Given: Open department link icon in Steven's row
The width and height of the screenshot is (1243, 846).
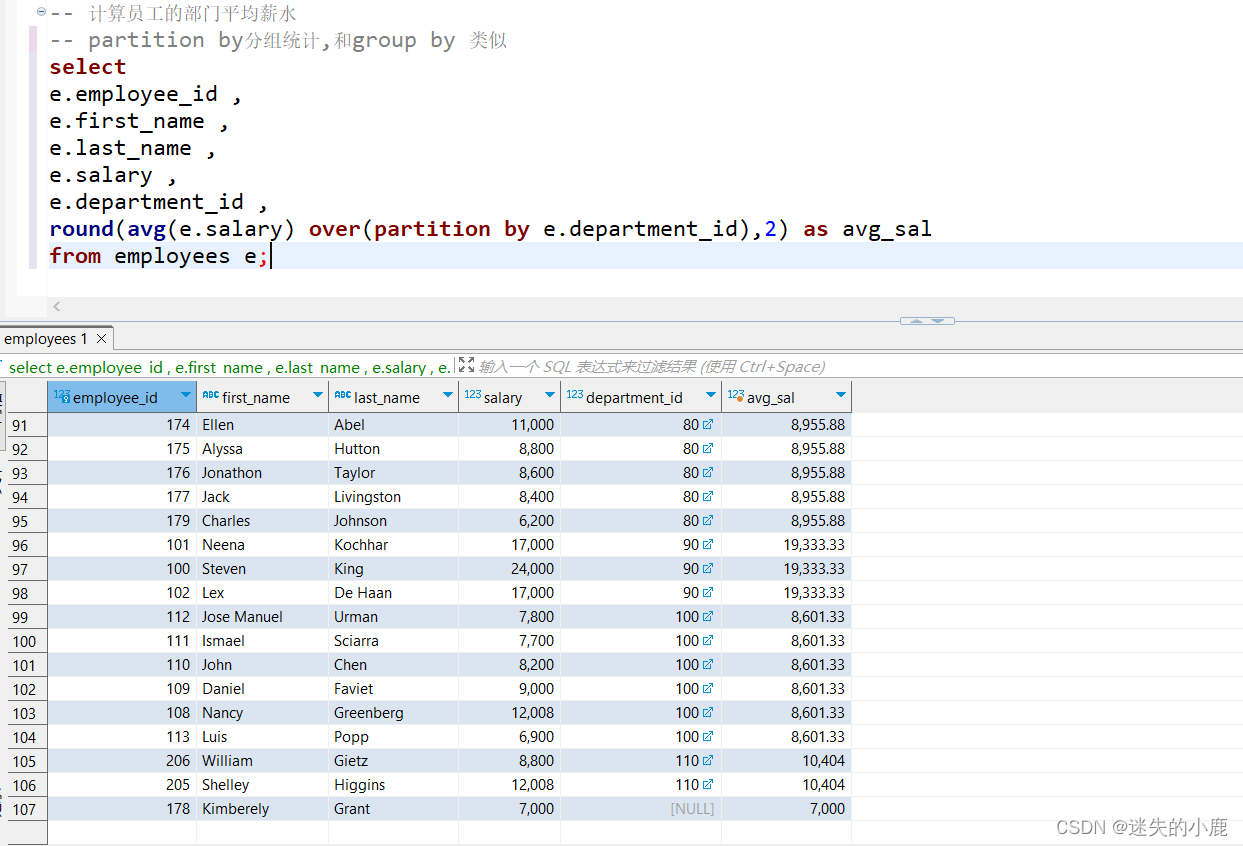Looking at the screenshot, I should [x=708, y=568].
